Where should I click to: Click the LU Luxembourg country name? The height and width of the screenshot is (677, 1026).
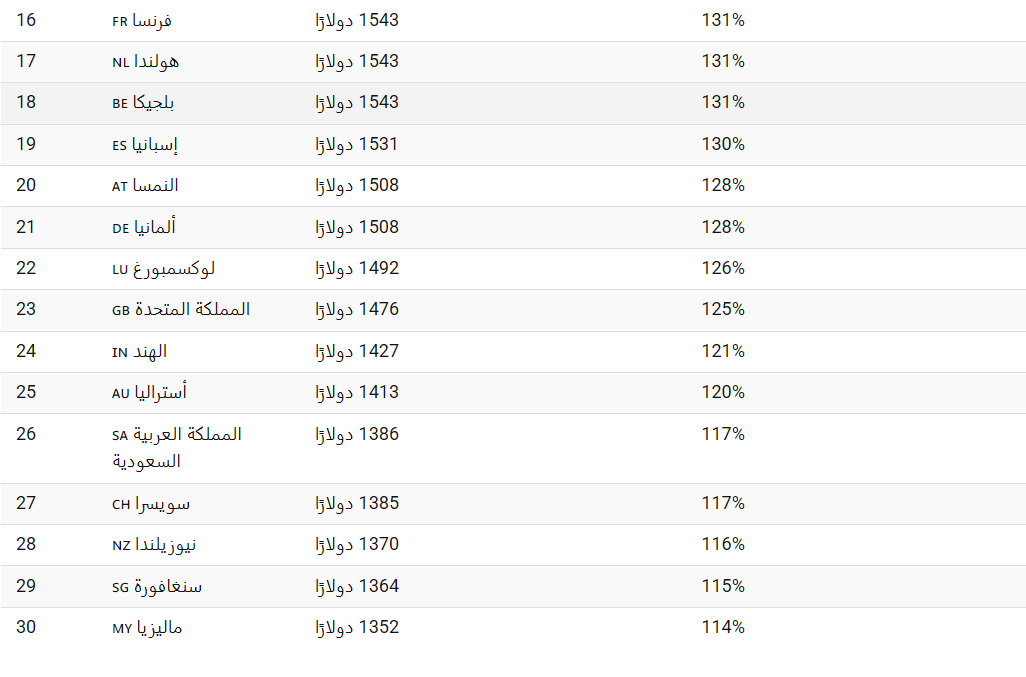tap(164, 269)
